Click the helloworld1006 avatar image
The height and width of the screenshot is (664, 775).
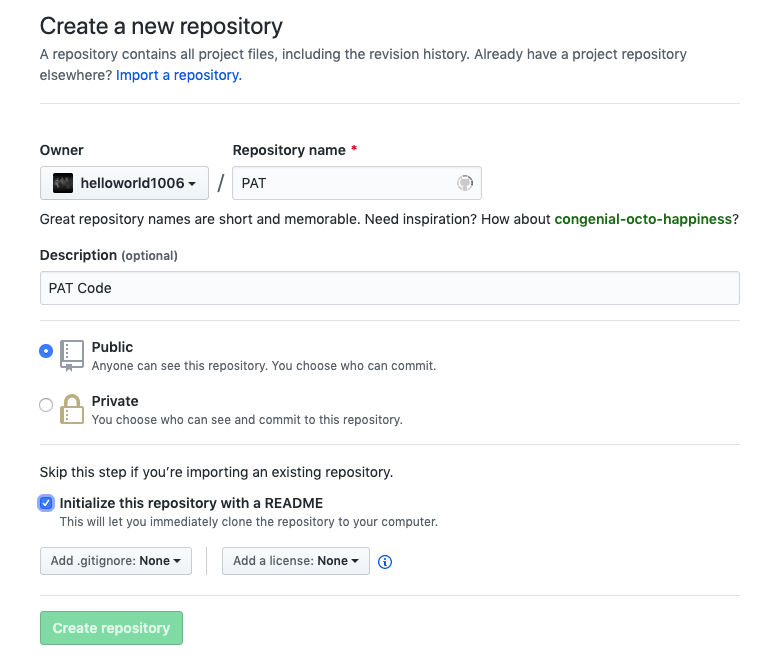tap(63, 183)
